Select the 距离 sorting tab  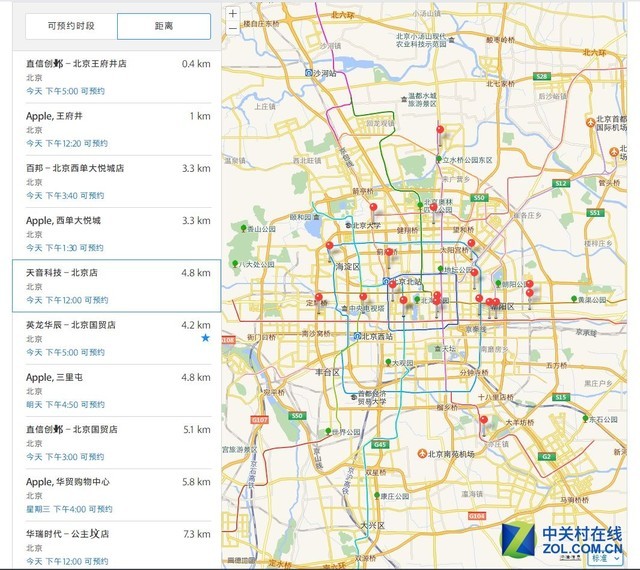coord(164,26)
